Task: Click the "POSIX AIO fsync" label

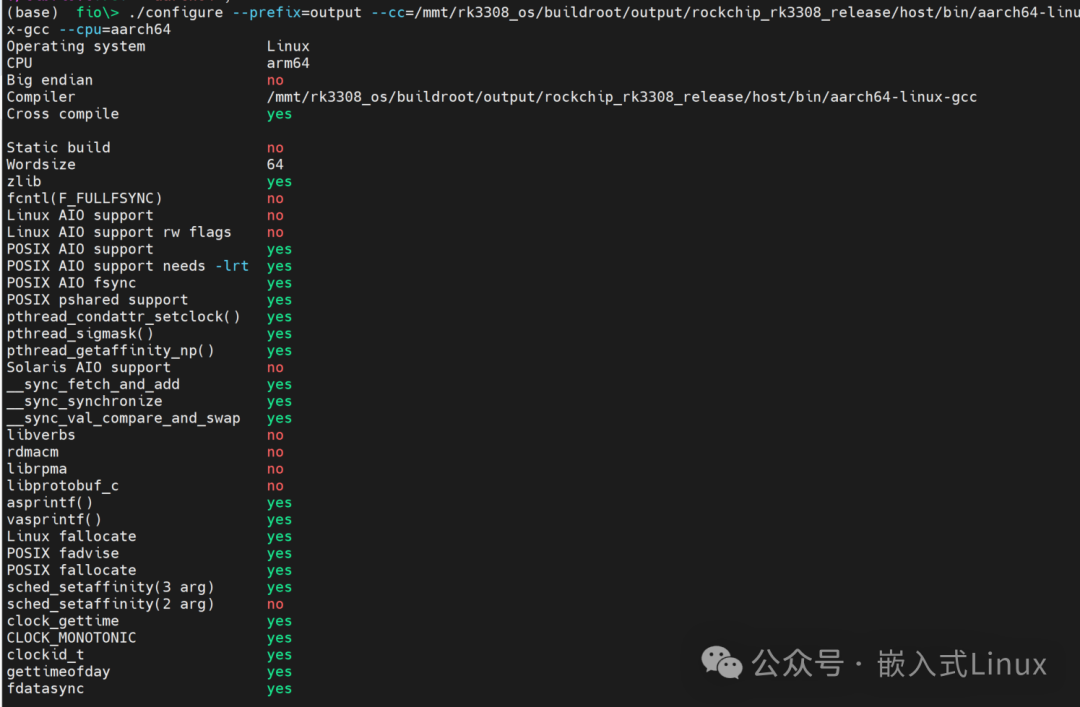Action: click(71, 283)
